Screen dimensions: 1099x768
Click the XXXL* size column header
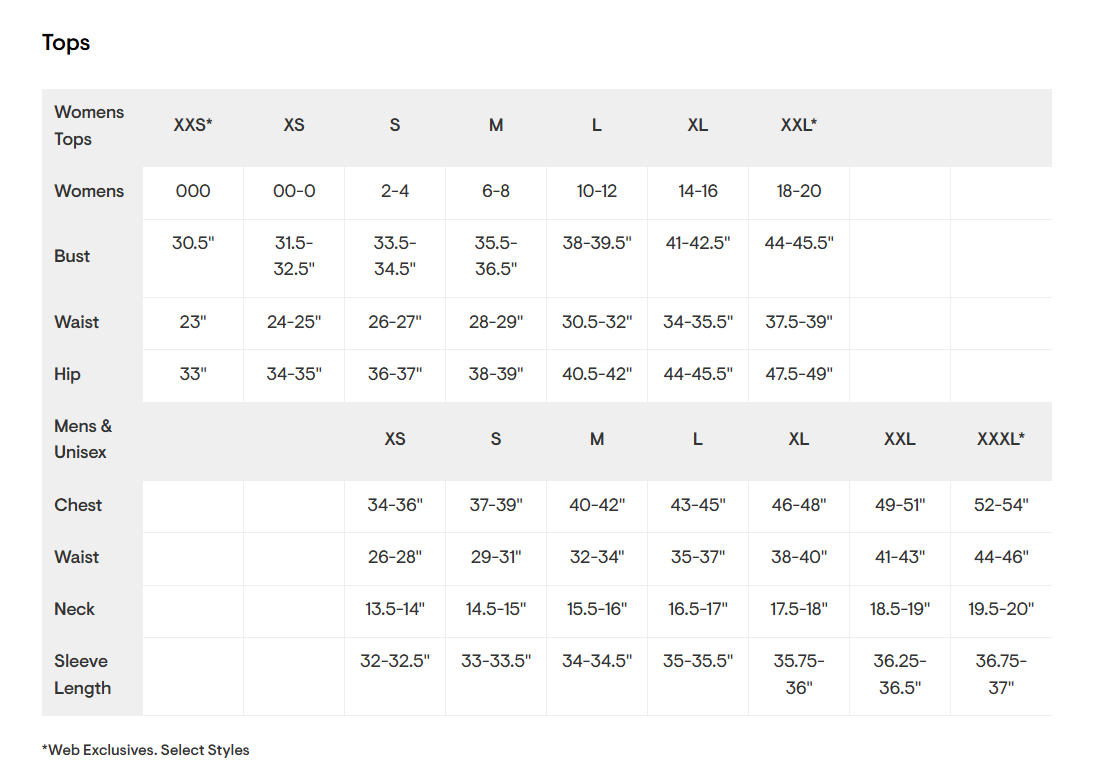tap(1001, 439)
